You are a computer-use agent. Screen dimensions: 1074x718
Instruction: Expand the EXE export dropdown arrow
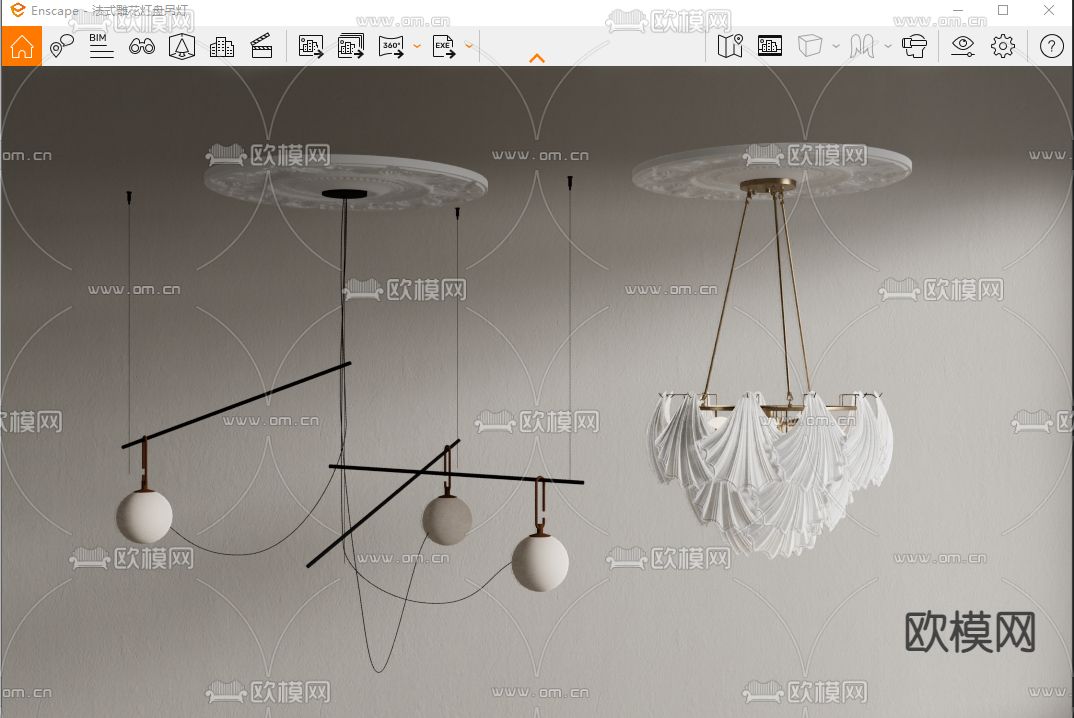(x=469, y=46)
